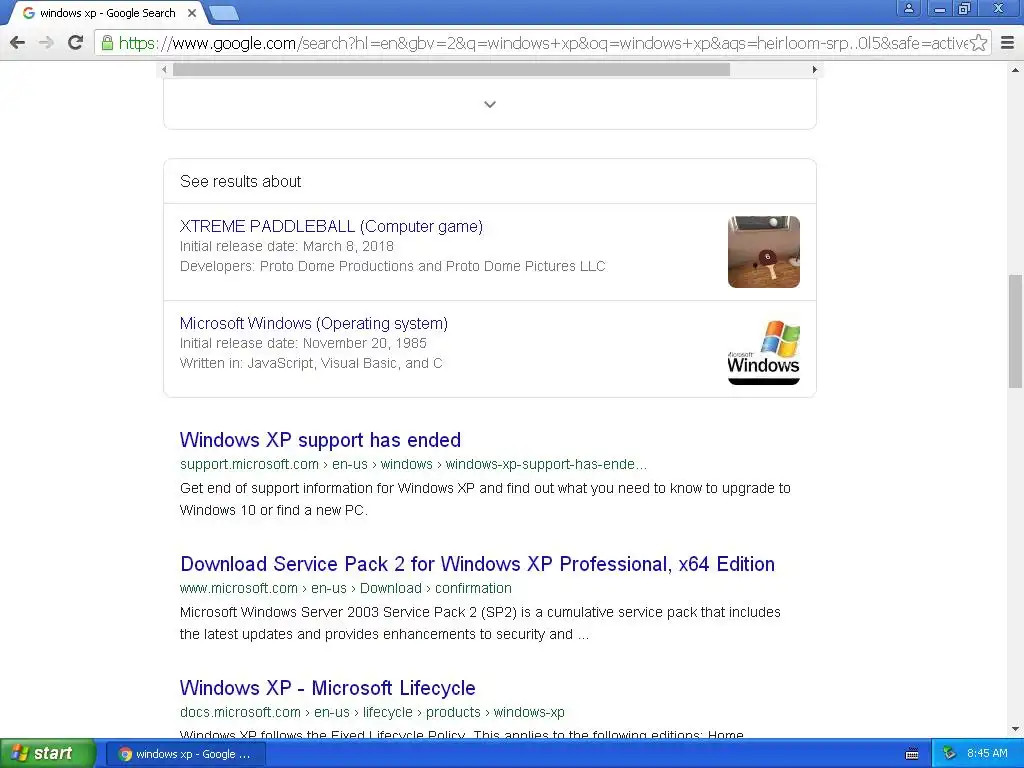Click the horizontal scrollbar thumb

451,69
